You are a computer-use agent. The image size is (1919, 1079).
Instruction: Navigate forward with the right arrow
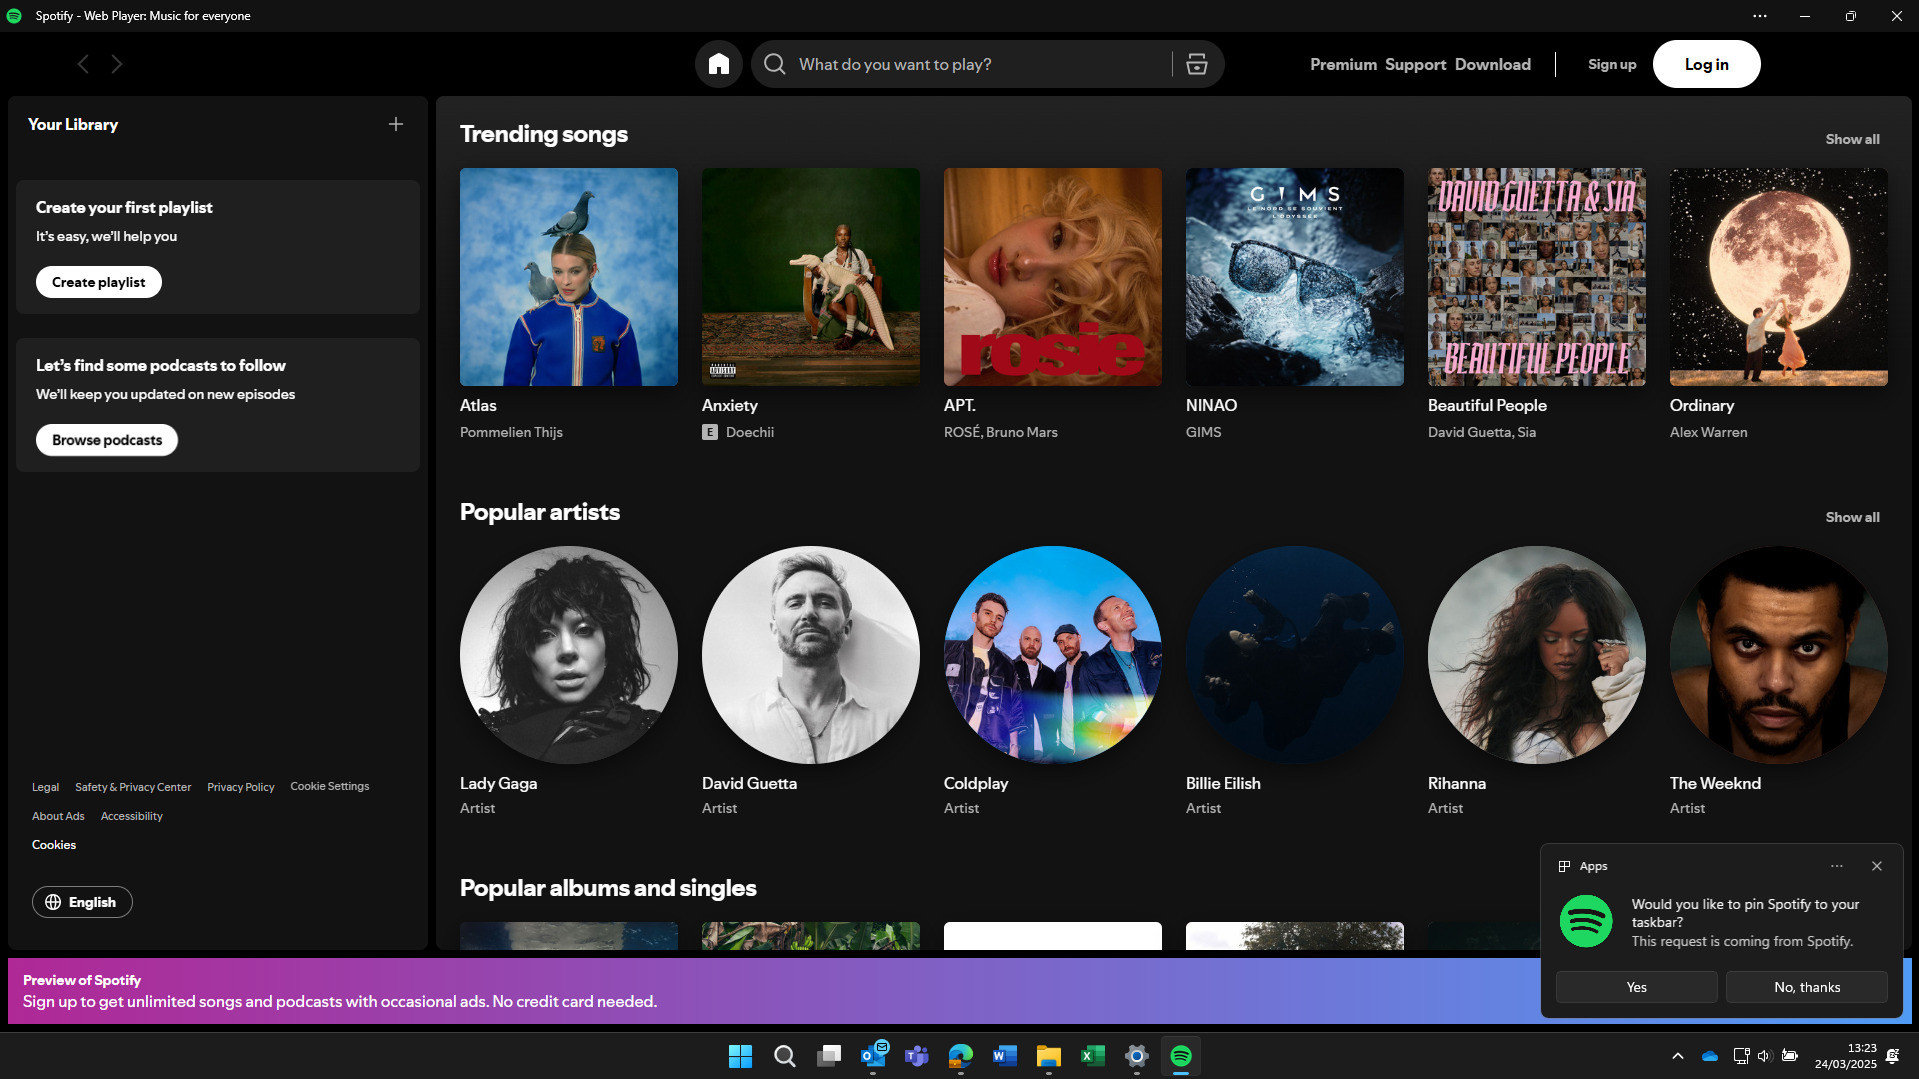[x=117, y=64]
